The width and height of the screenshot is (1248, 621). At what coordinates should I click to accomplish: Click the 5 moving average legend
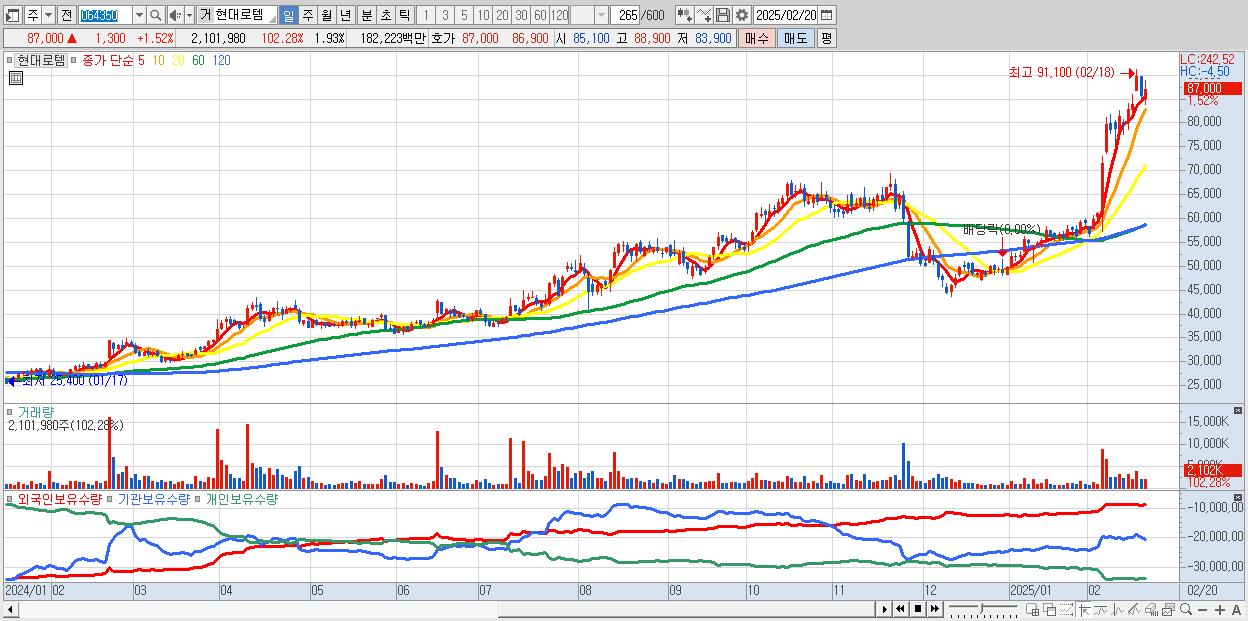[x=141, y=60]
